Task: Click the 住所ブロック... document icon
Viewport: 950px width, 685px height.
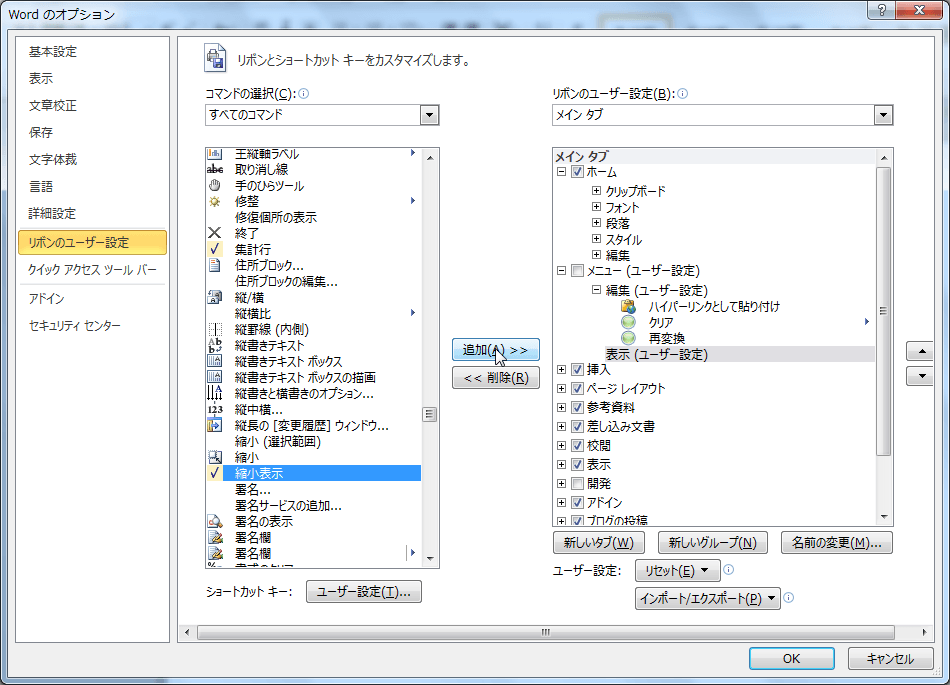Action: (x=214, y=265)
